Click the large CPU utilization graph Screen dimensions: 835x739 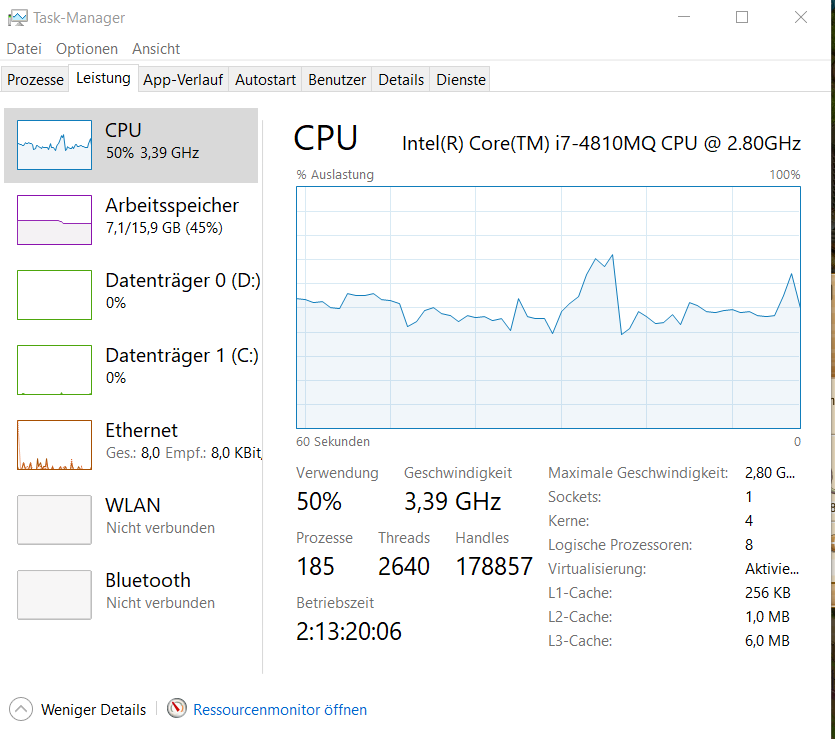pos(549,307)
